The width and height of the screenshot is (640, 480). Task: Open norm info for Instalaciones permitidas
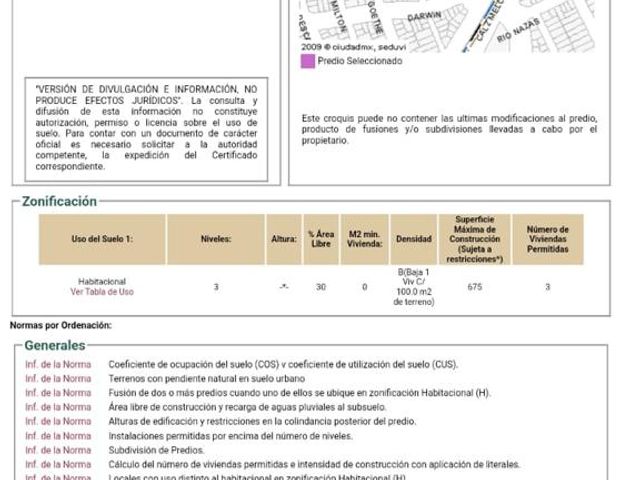coord(58,436)
